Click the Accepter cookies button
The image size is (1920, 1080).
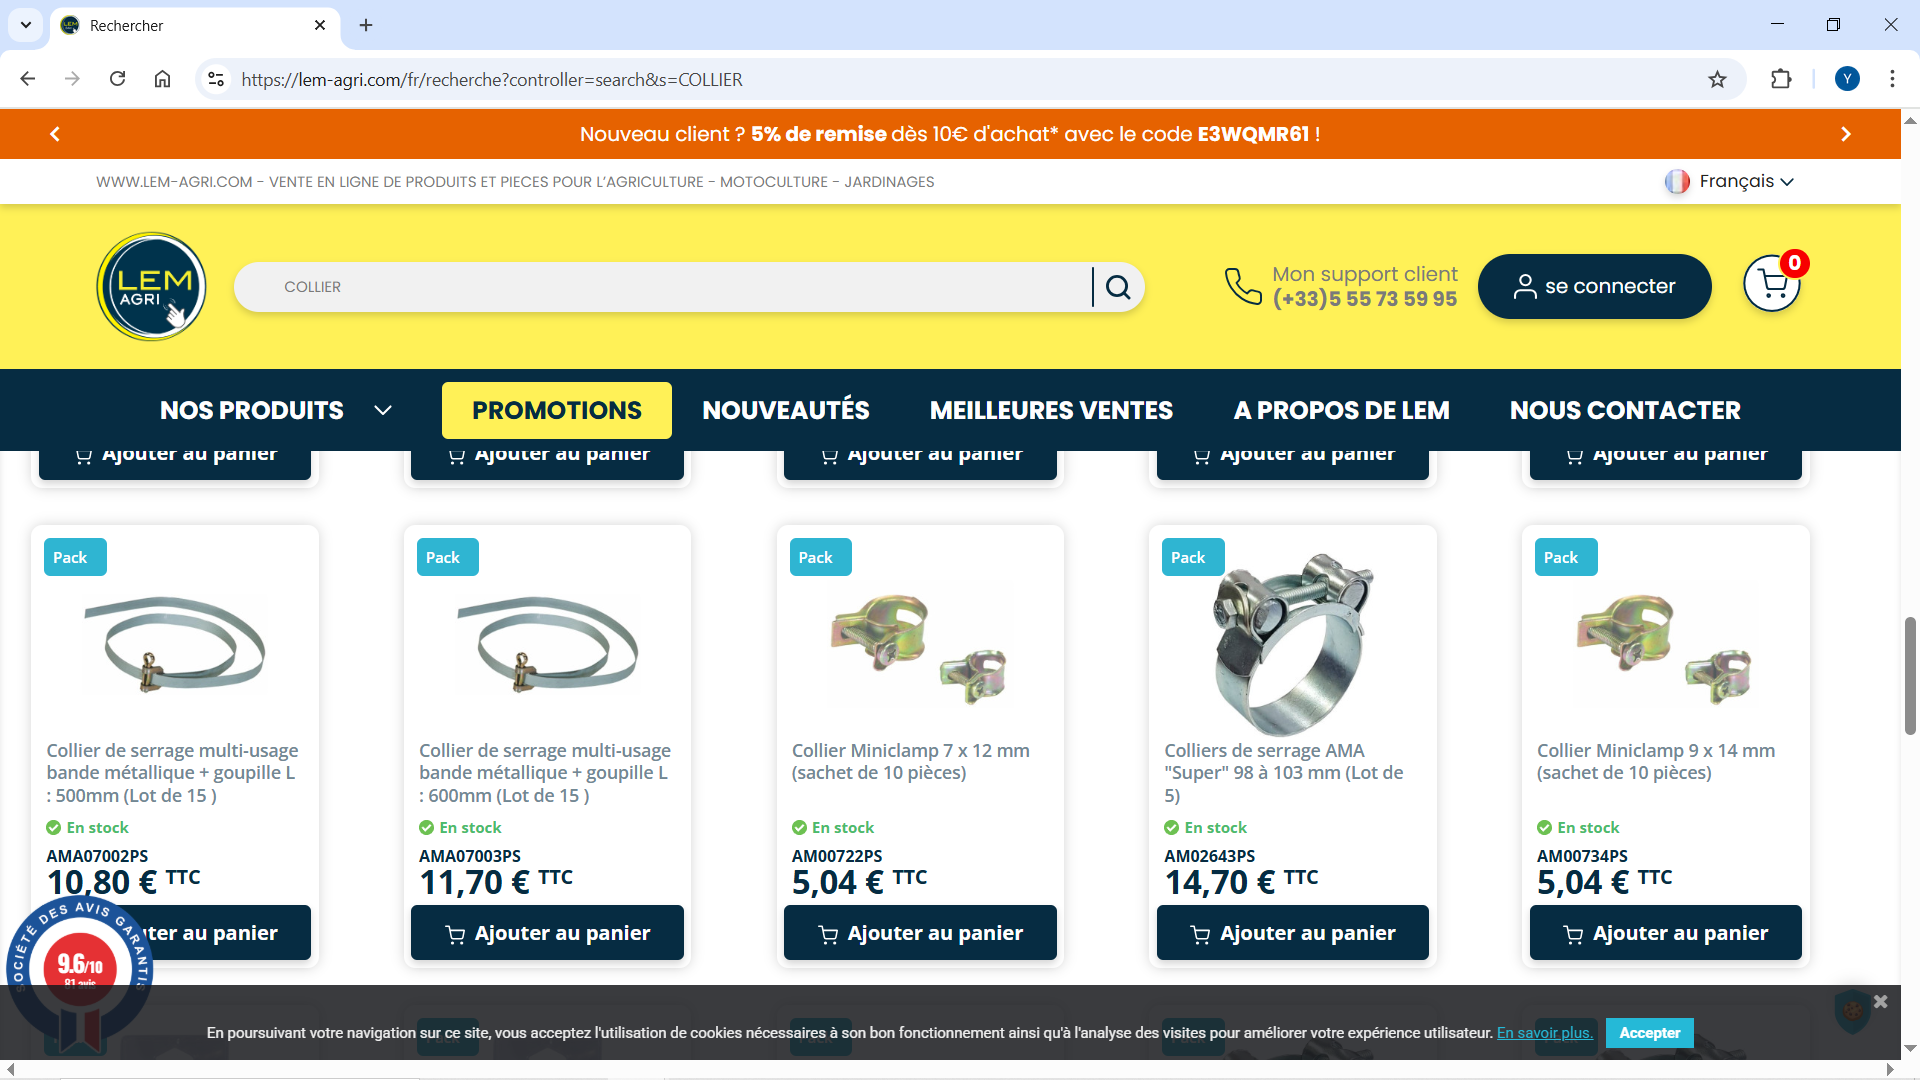pos(1649,1033)
